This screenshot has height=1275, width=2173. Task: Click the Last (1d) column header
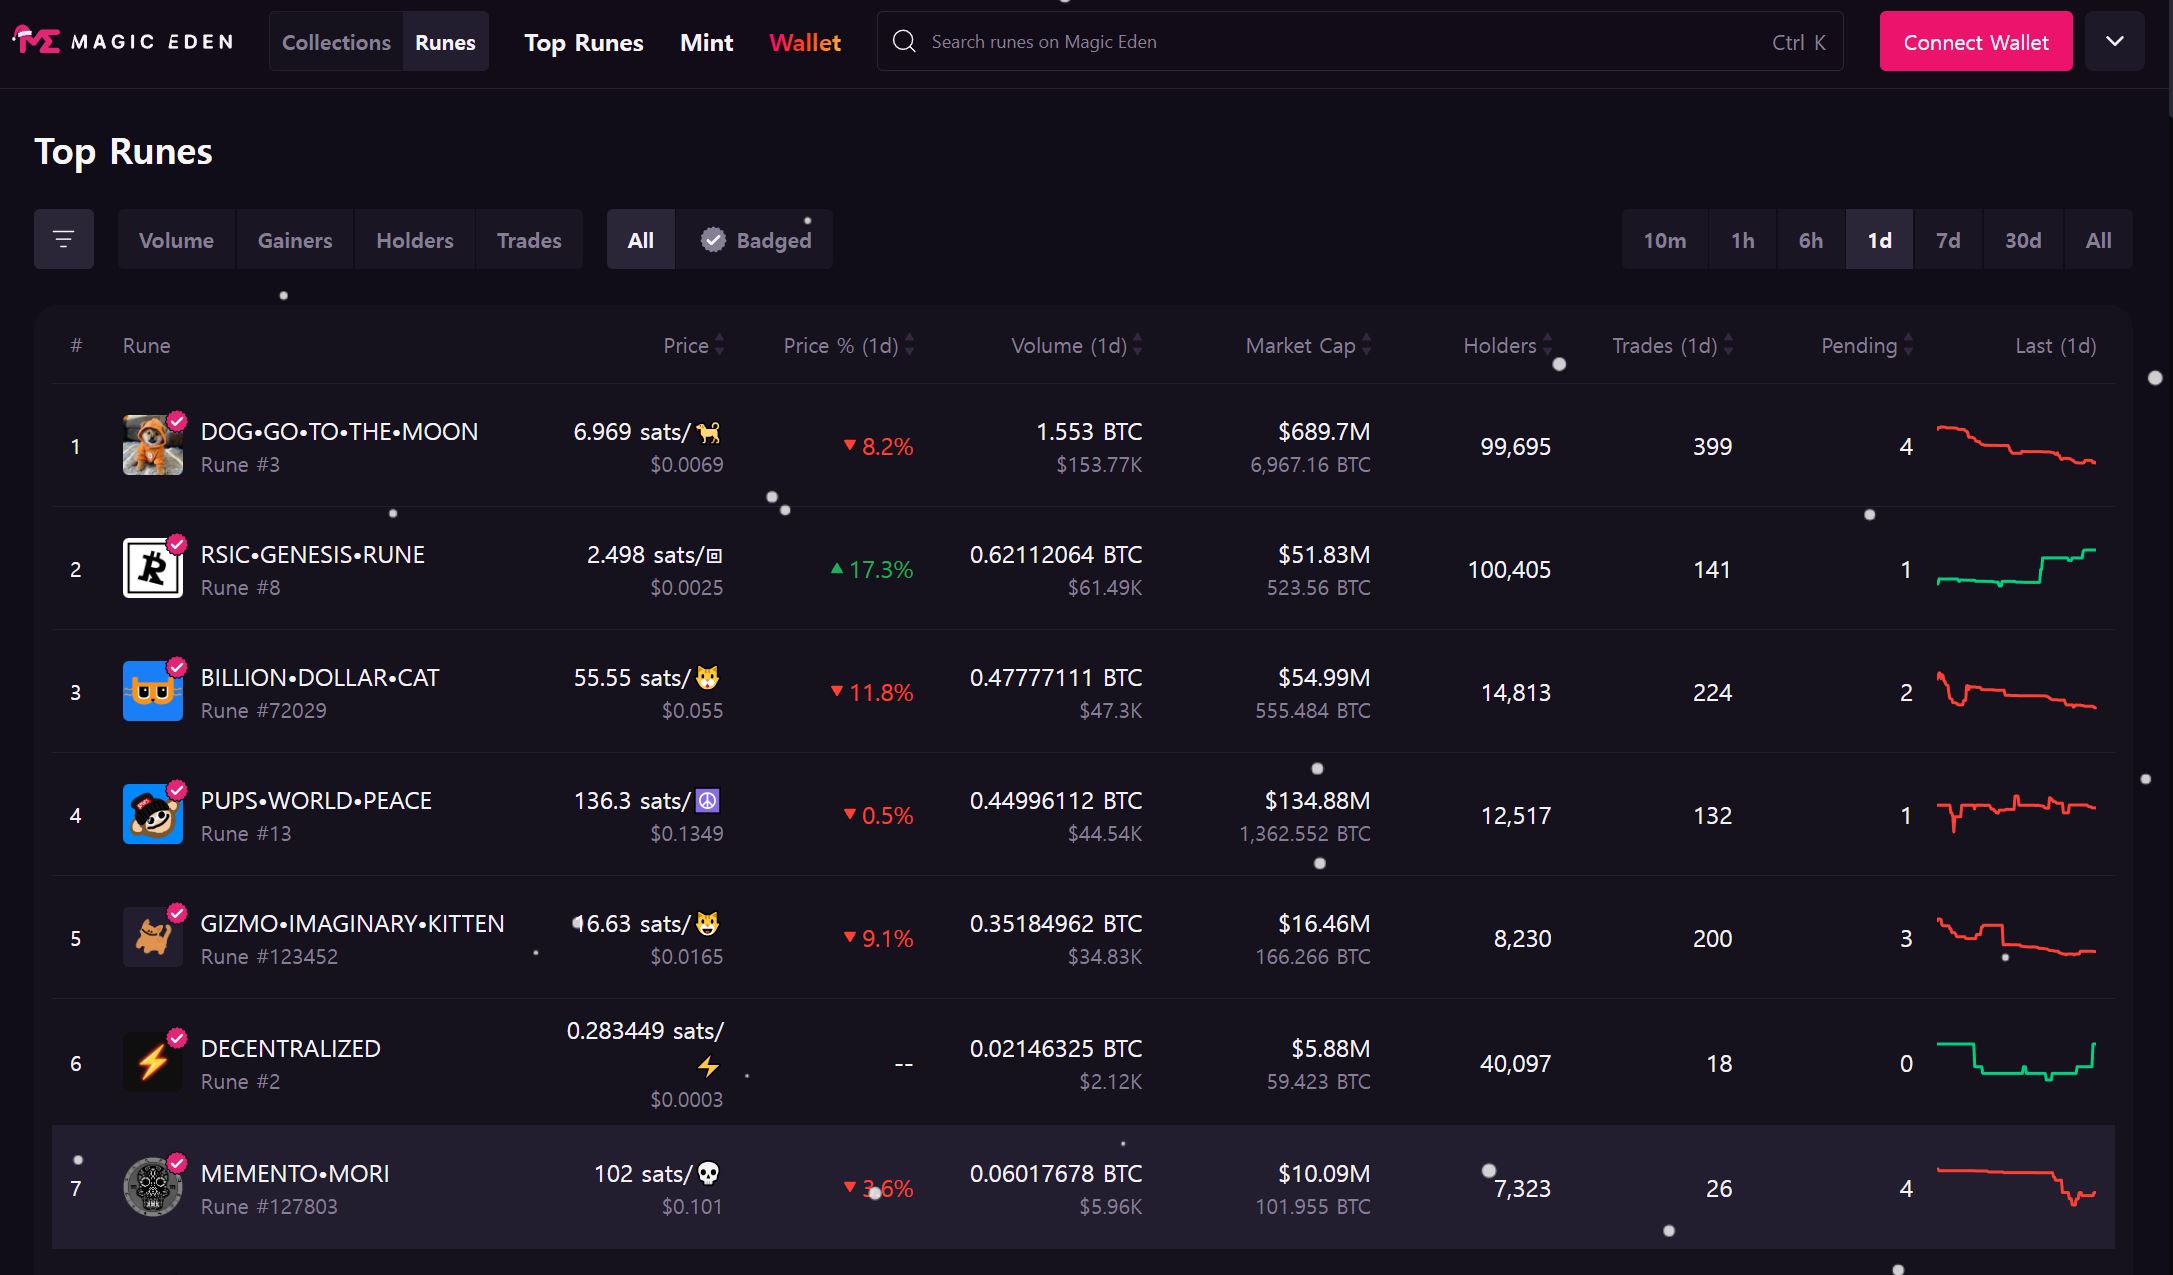coord(2055,345)
